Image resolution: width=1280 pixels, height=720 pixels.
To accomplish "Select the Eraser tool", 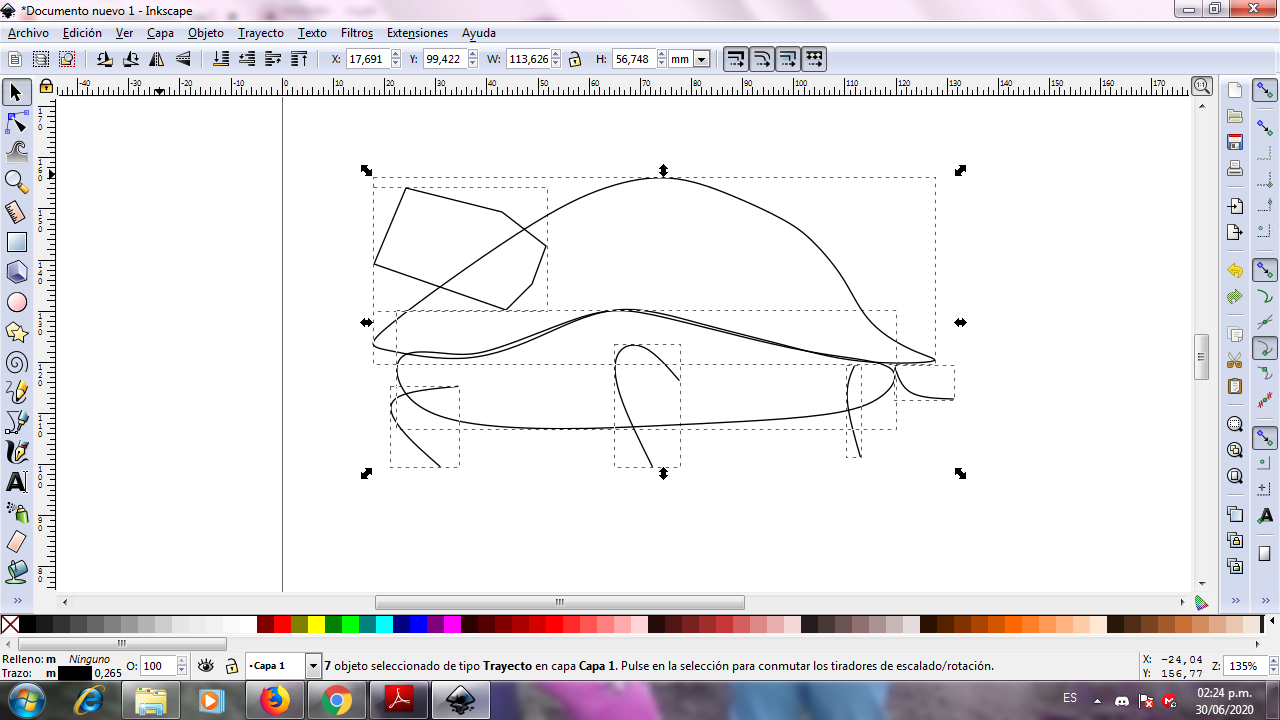I will point(16,542).
